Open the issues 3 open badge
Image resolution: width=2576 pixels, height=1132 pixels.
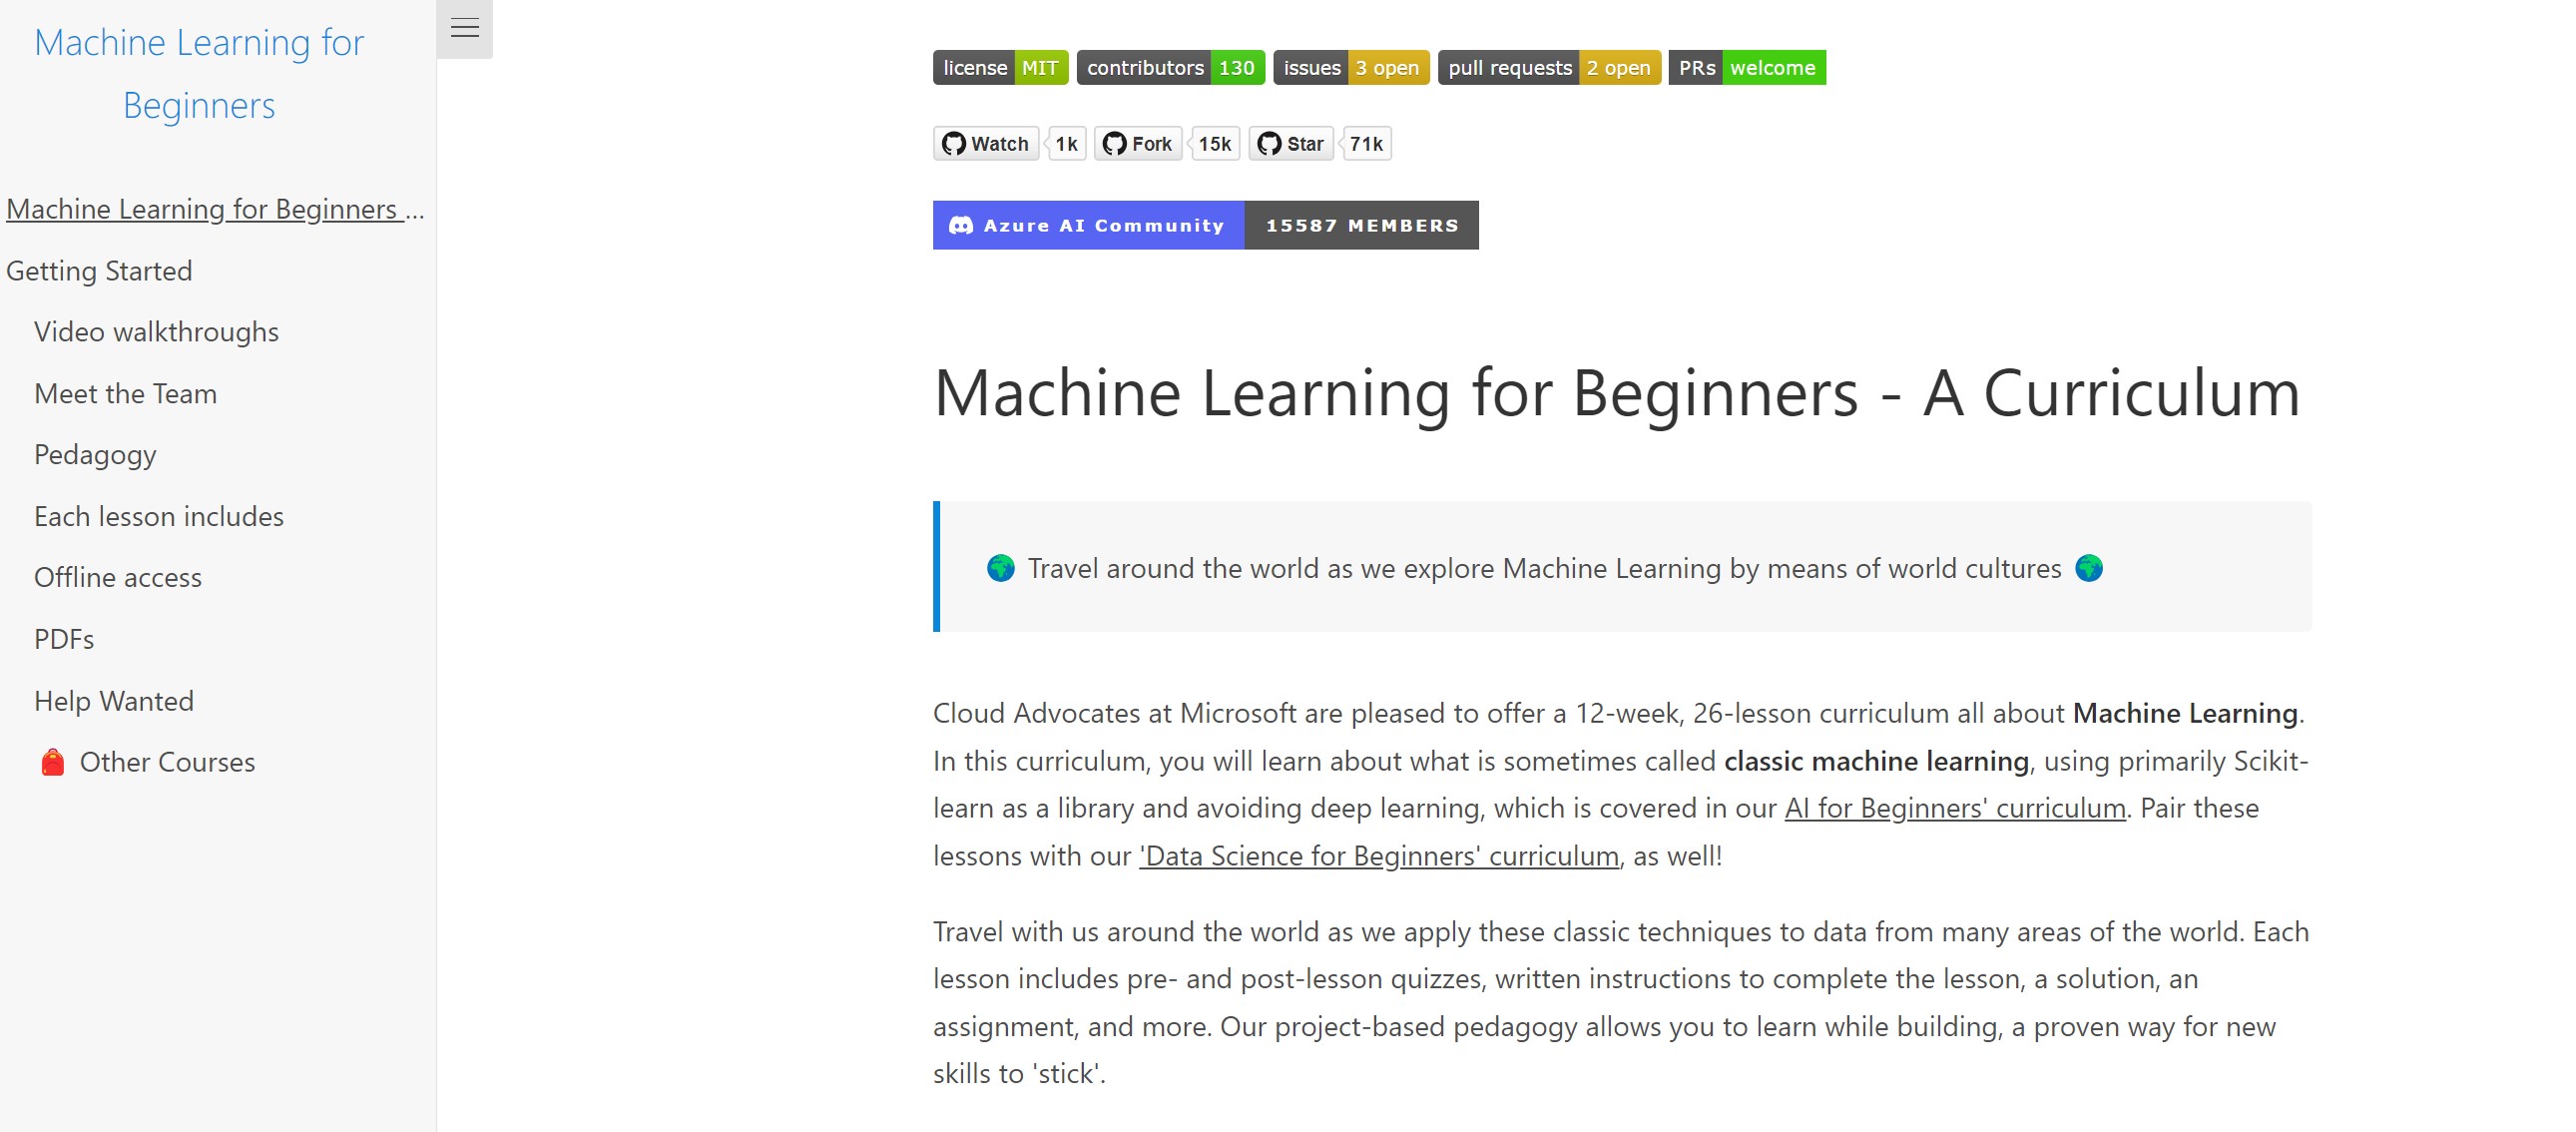pyautogui.click(x=1351, y=67)
